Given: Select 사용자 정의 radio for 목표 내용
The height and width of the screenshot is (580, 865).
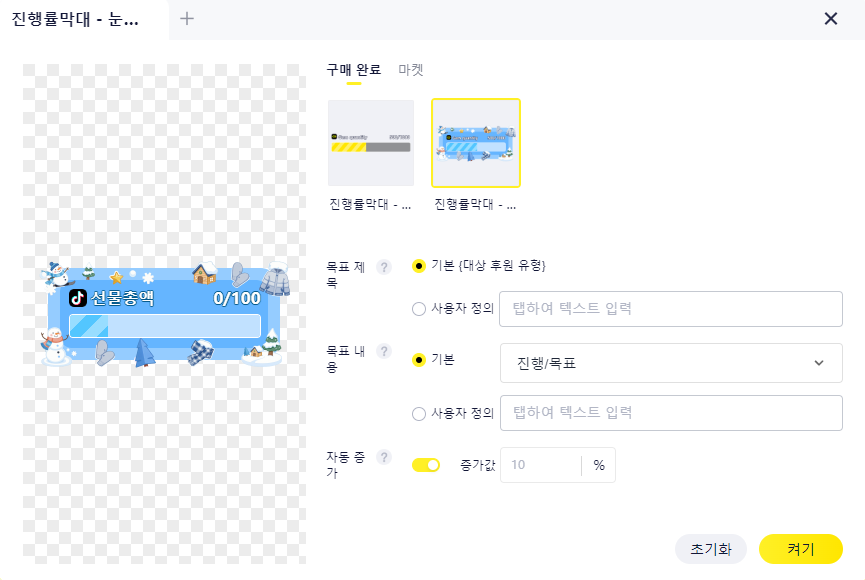Looking at the screenshot, I should [419, 413].
